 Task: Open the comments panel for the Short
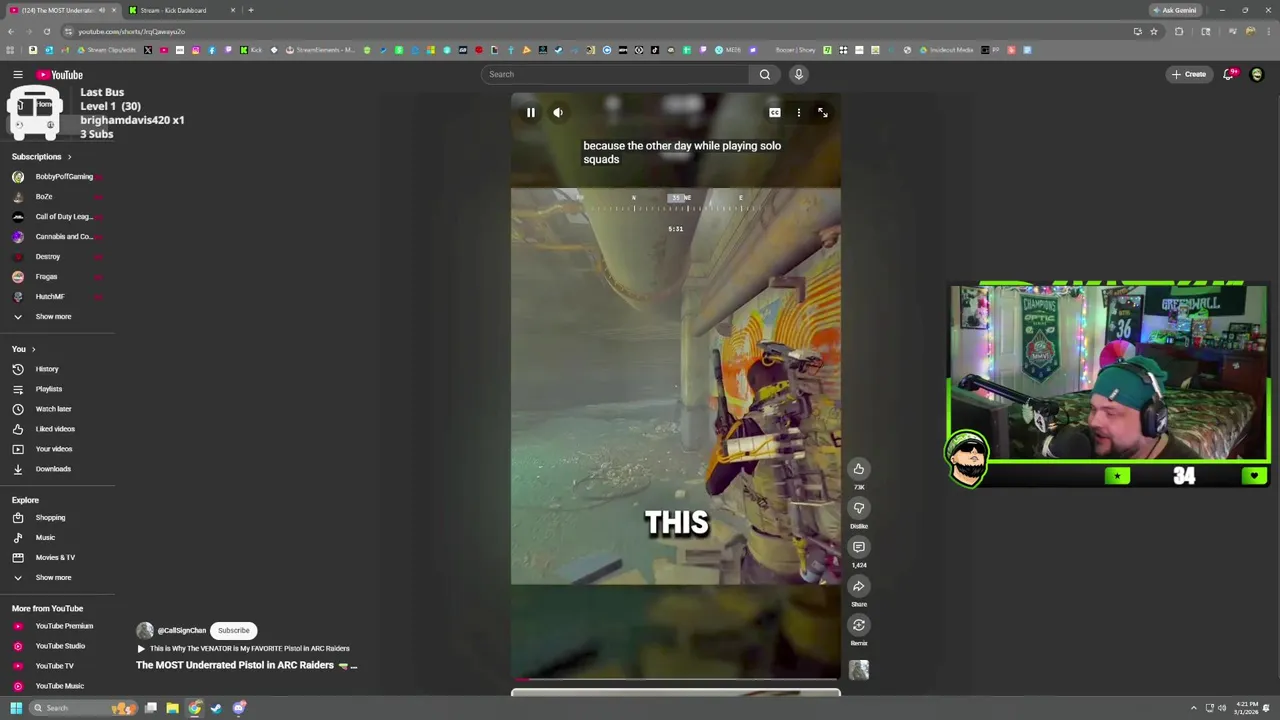pos(859,547)
